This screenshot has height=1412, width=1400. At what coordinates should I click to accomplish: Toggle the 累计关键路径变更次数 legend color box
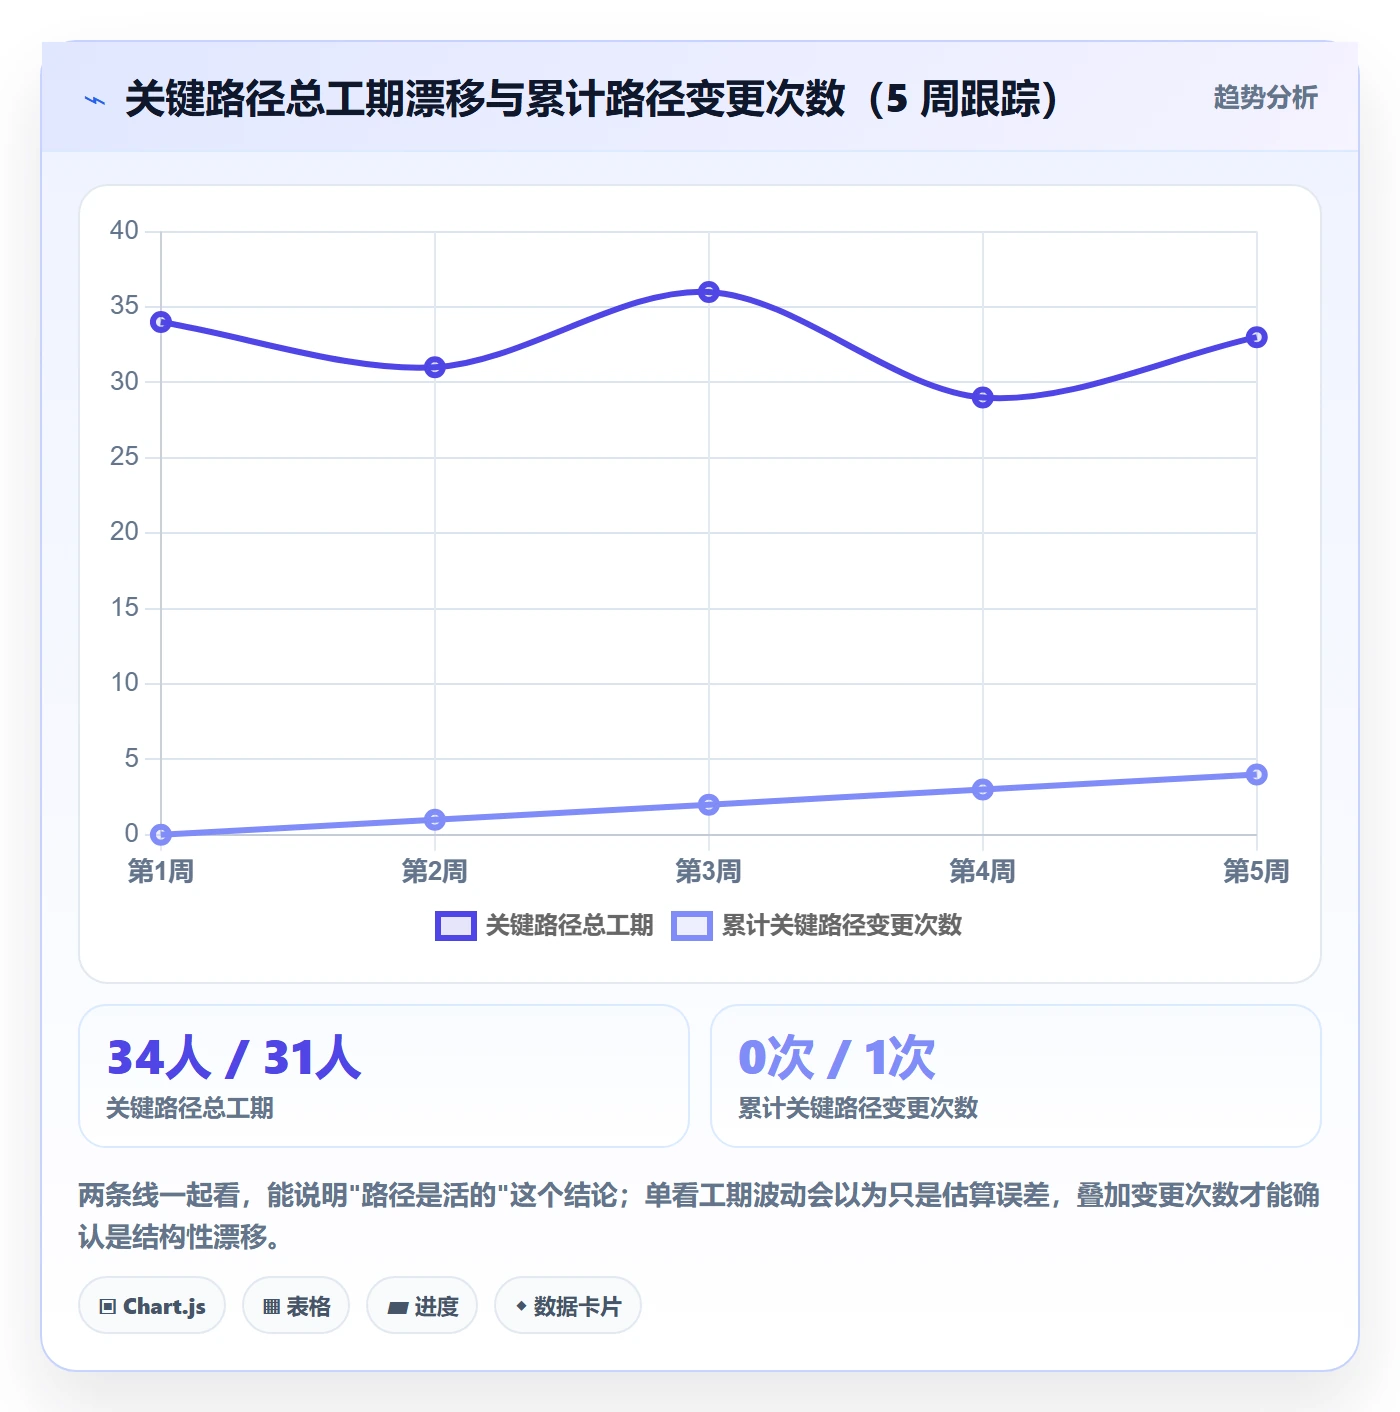692,926
